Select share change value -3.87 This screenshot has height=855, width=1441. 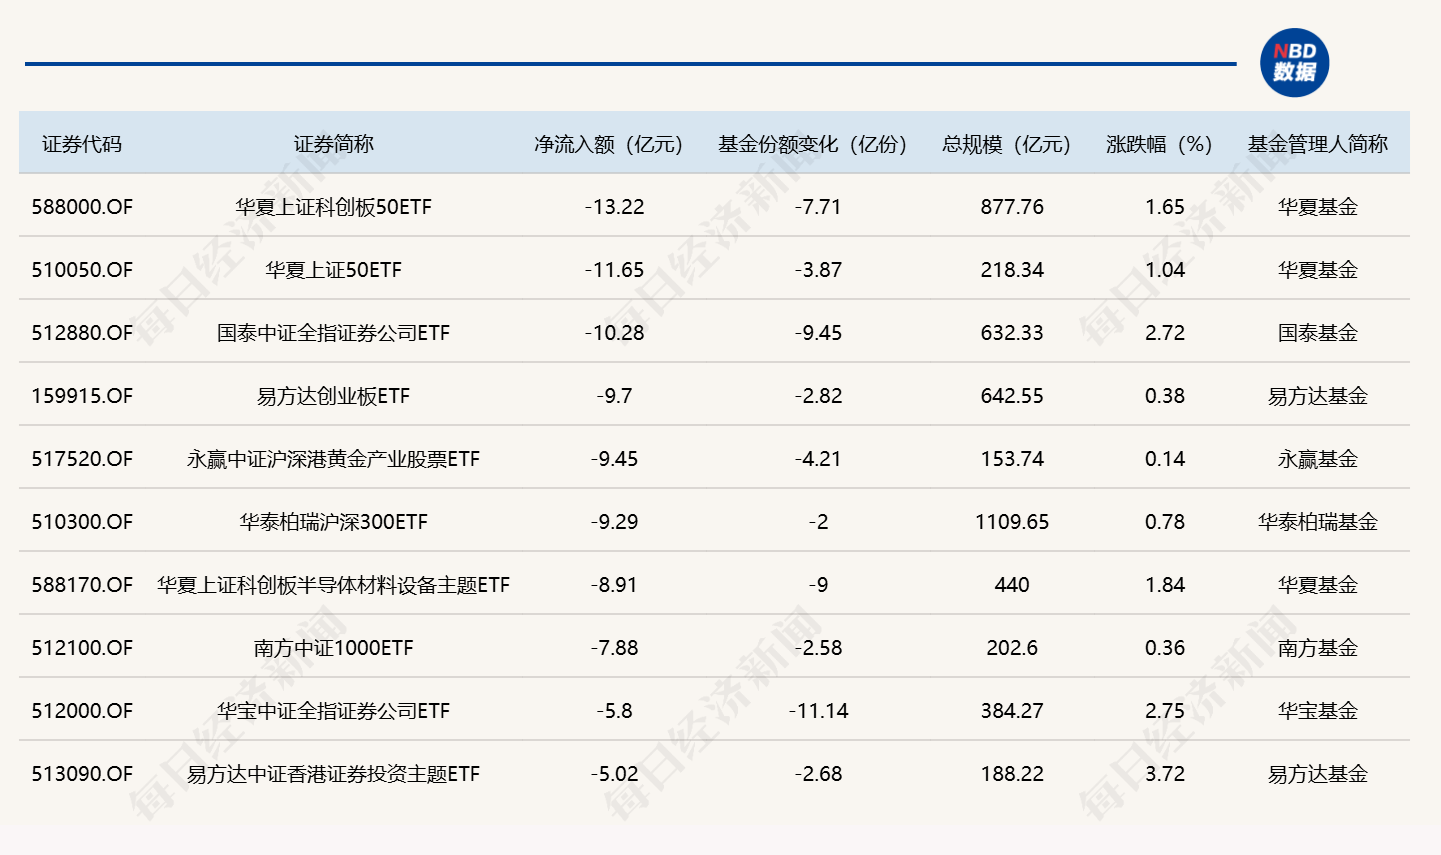pos(819,270)
